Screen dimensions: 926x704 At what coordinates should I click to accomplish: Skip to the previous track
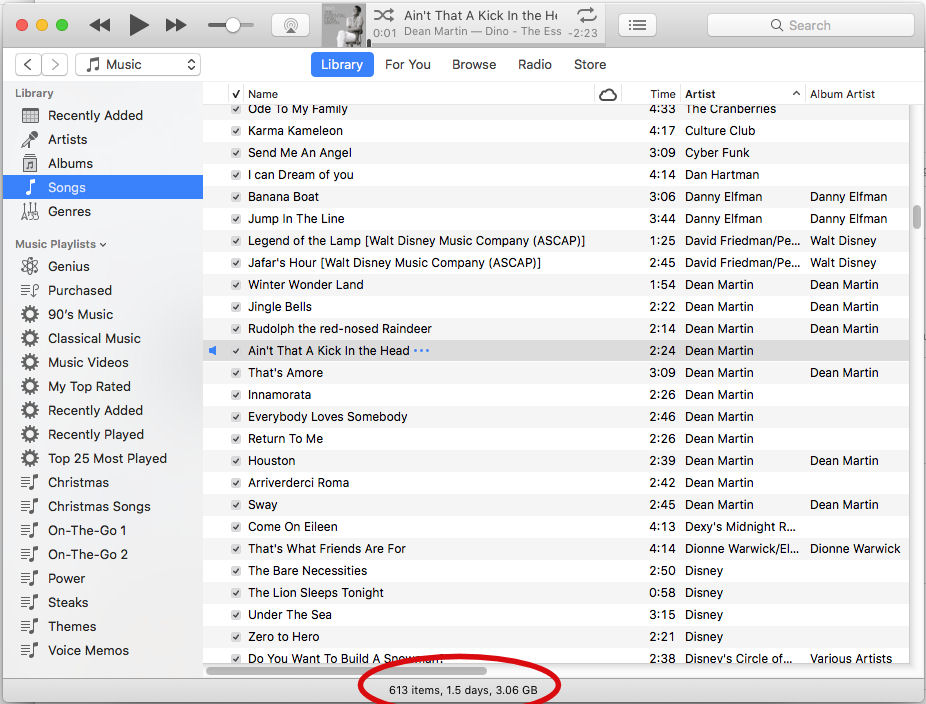coord(100,25)
